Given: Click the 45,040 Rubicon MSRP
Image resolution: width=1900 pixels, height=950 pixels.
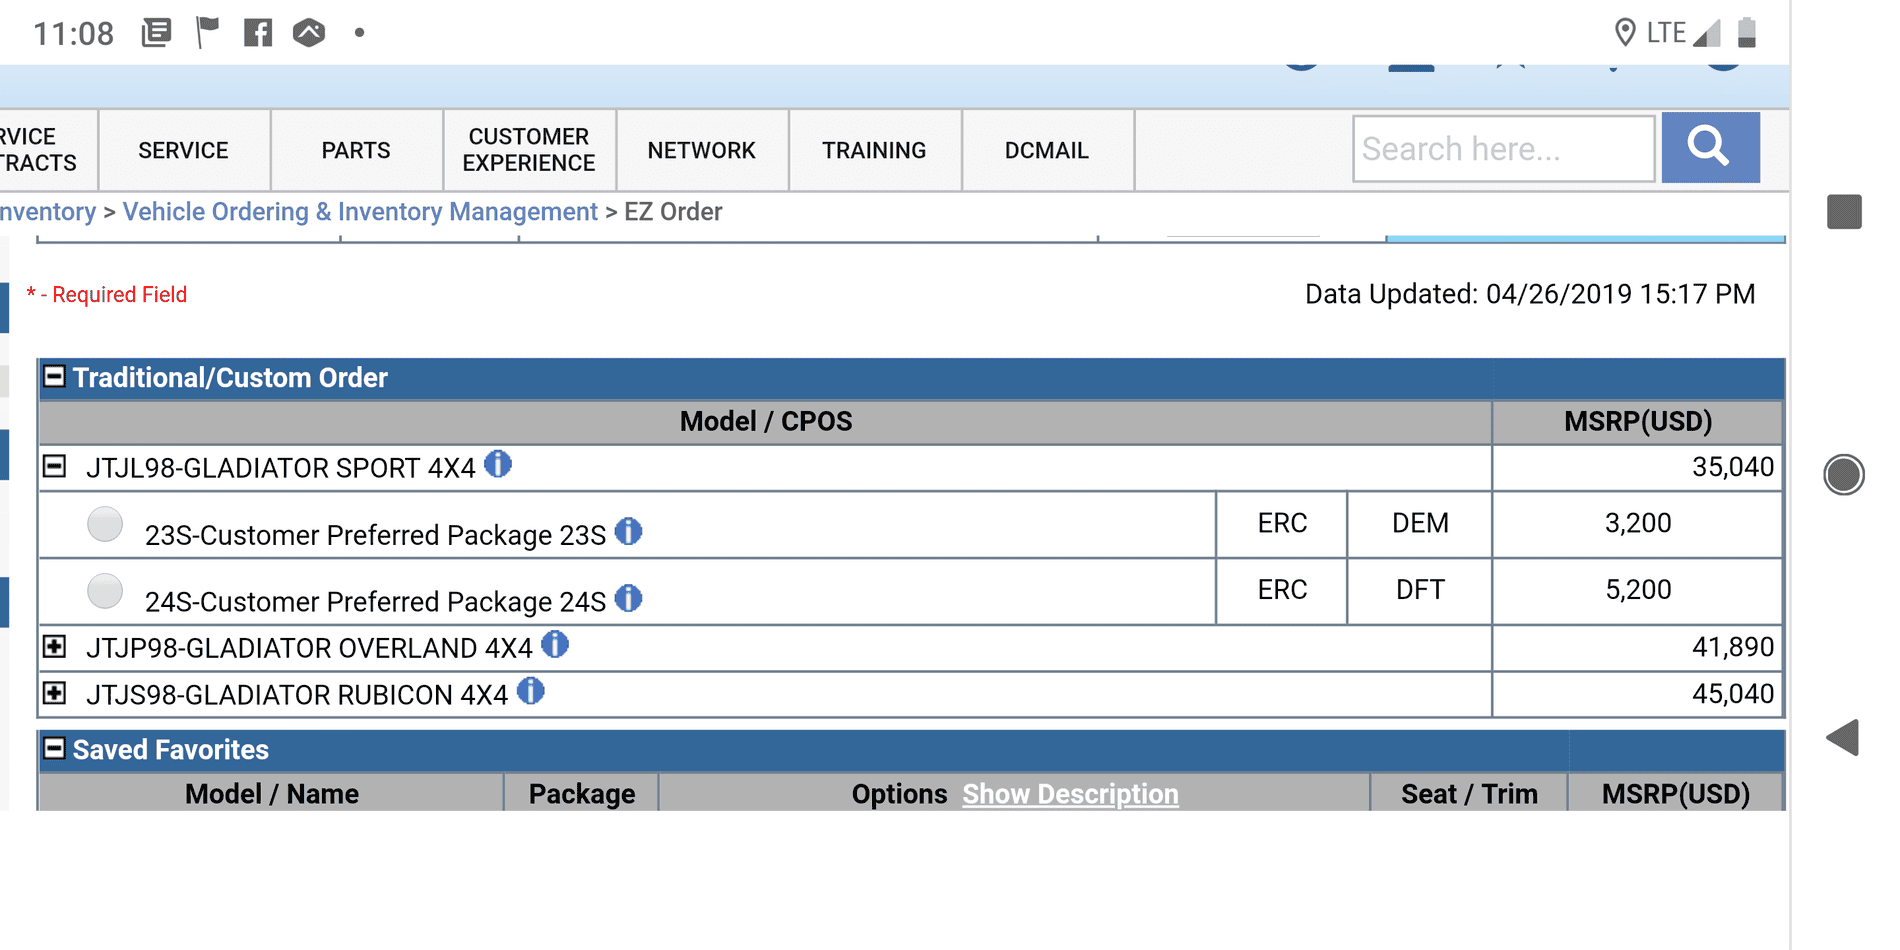Looking at the screenshot, I should pos(1732,694).
